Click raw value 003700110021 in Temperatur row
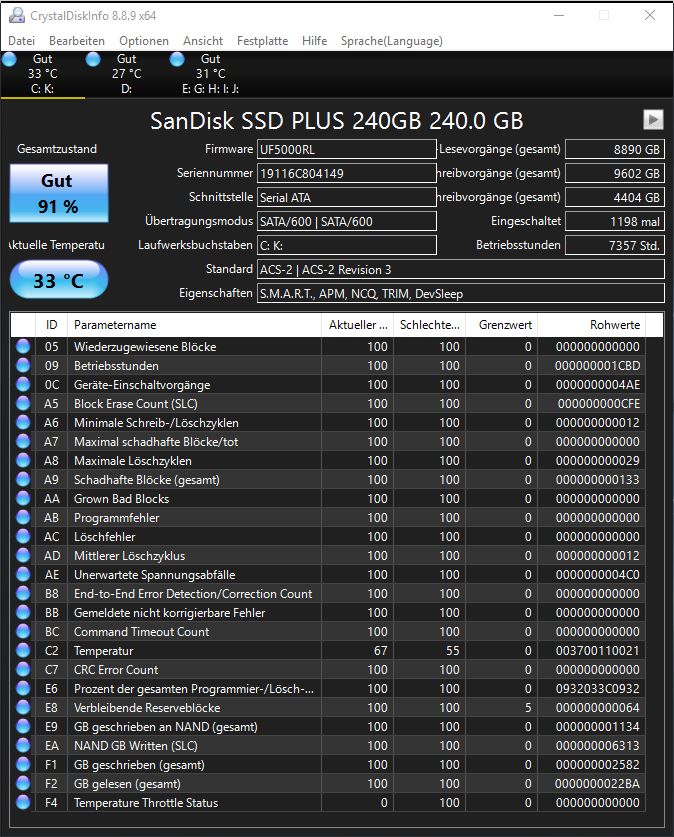Image resolution: width=674 pixels, height=837 pixels. [597, 651]
